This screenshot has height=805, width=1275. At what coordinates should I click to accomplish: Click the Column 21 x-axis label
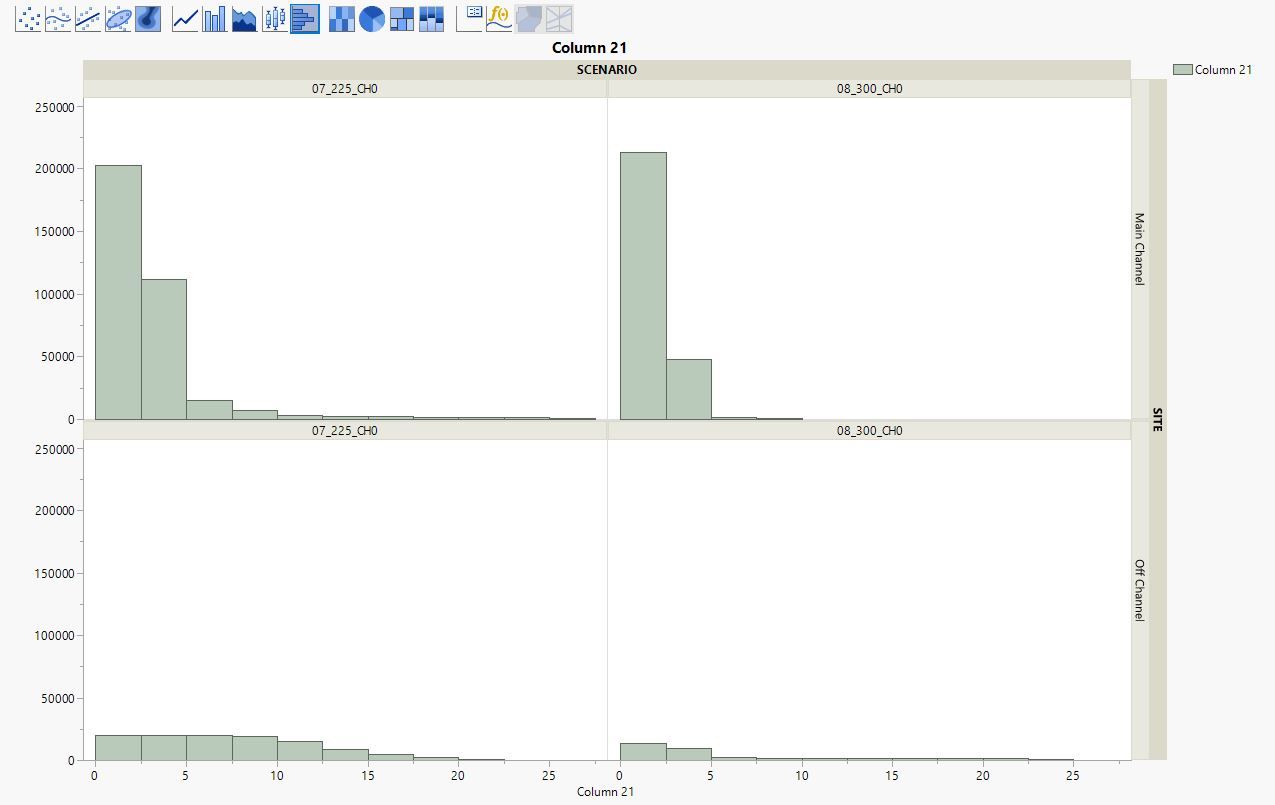click(x=606, y=791)
